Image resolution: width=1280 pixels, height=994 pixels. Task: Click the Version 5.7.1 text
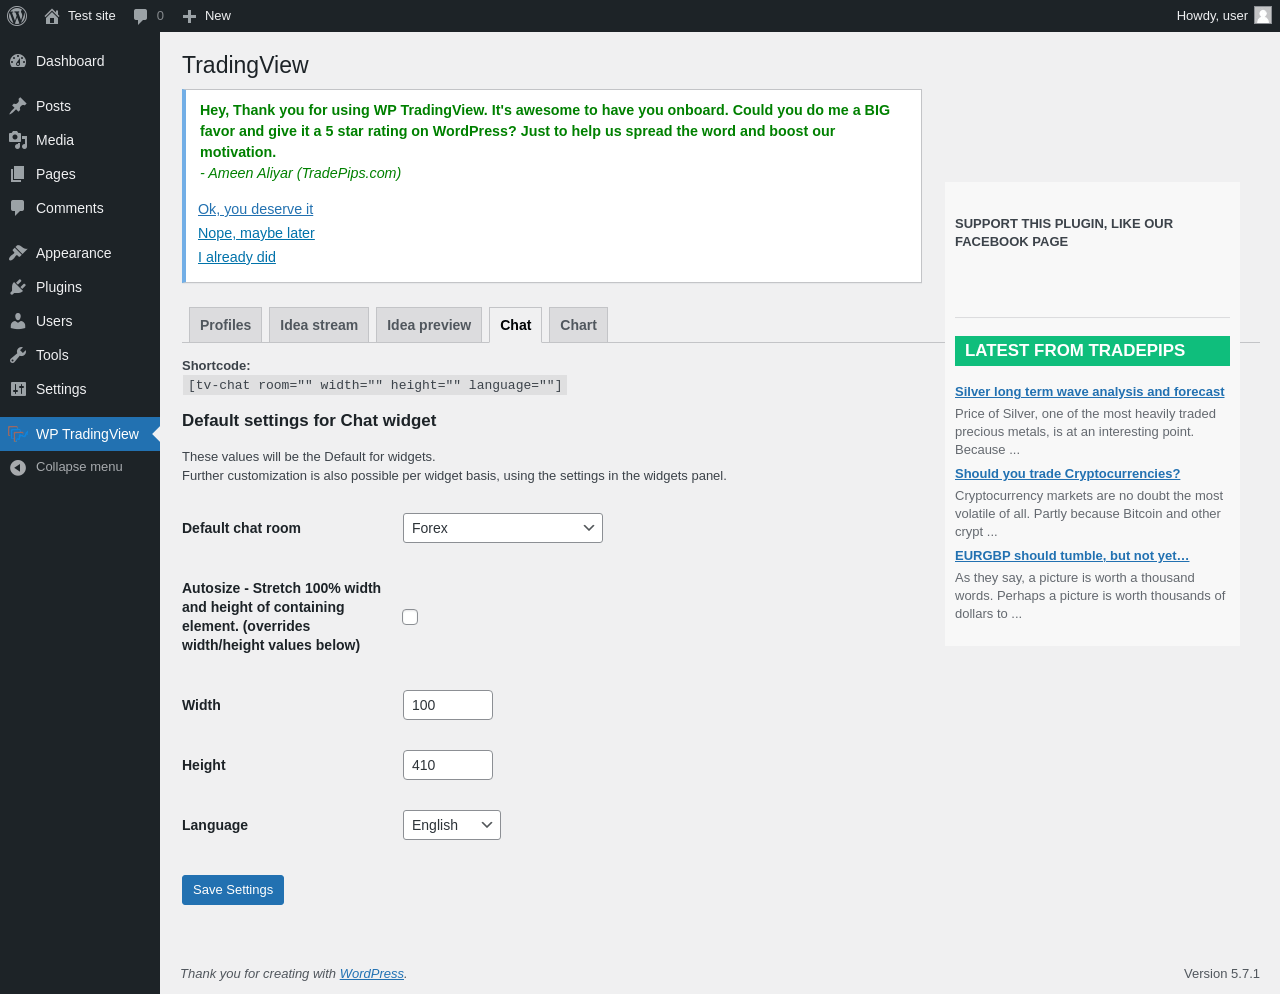point(1222,974)
